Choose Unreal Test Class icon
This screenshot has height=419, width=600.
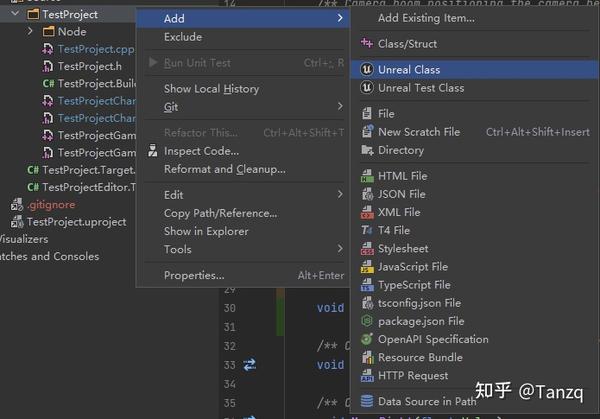click(x=367, y=88)
